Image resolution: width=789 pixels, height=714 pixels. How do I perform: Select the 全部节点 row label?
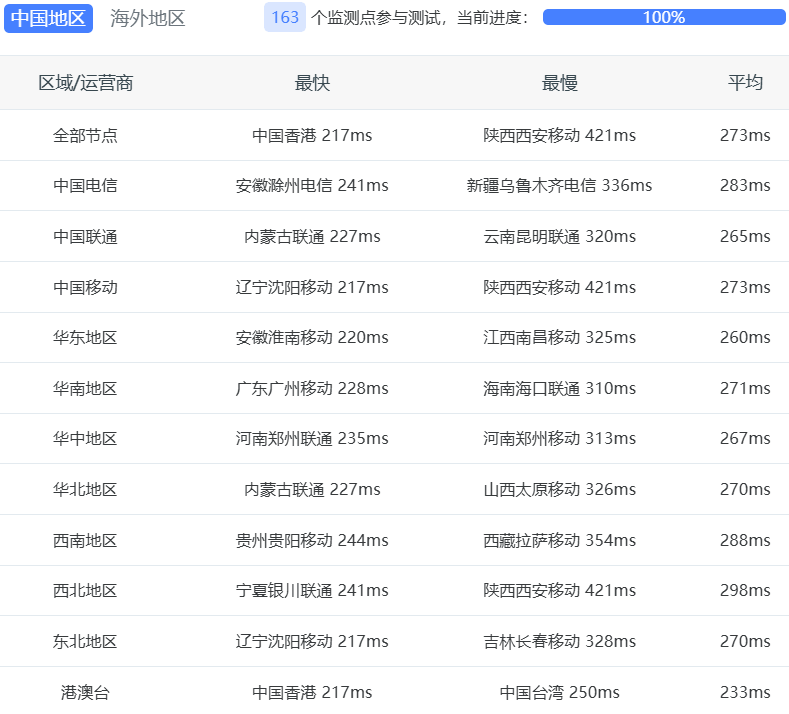point(86,135)
